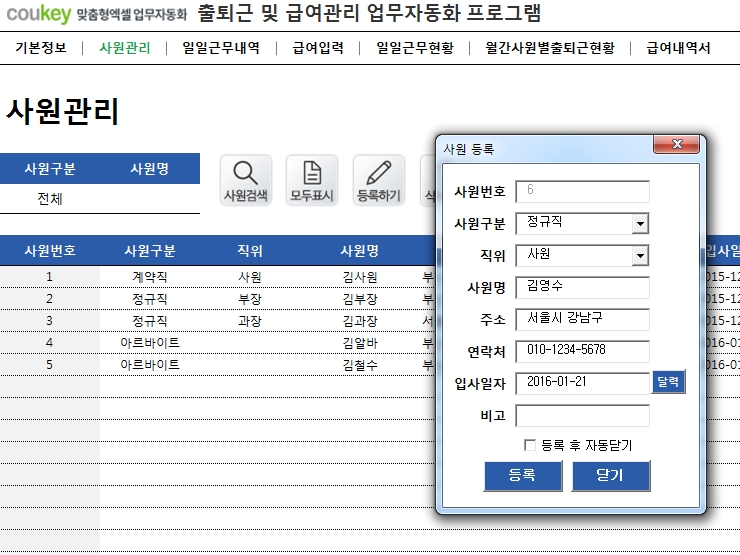This screenshot has width=740, height=555.
Task: Click the blue 닫기 button
Action: [x=611, y=476]
